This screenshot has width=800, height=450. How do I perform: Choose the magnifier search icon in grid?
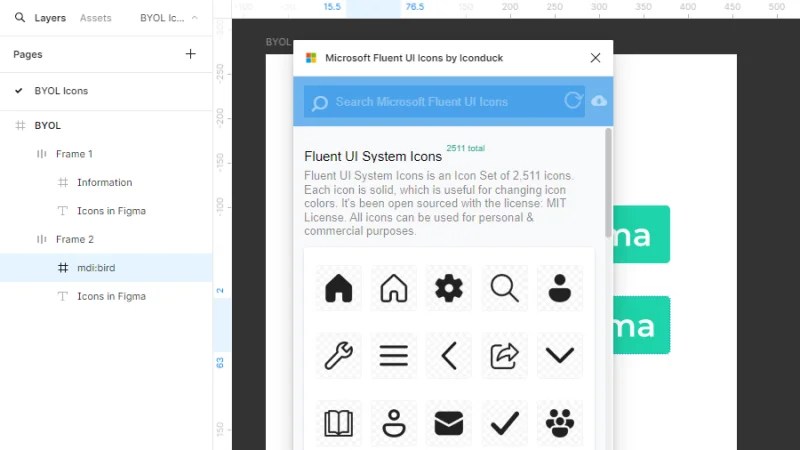point(505,288)
